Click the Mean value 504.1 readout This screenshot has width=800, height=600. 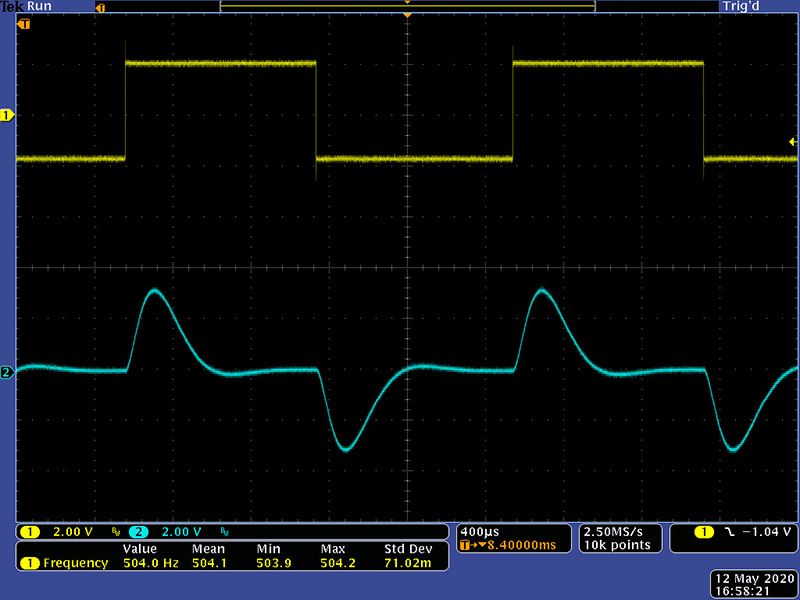[x=210, y=563]
